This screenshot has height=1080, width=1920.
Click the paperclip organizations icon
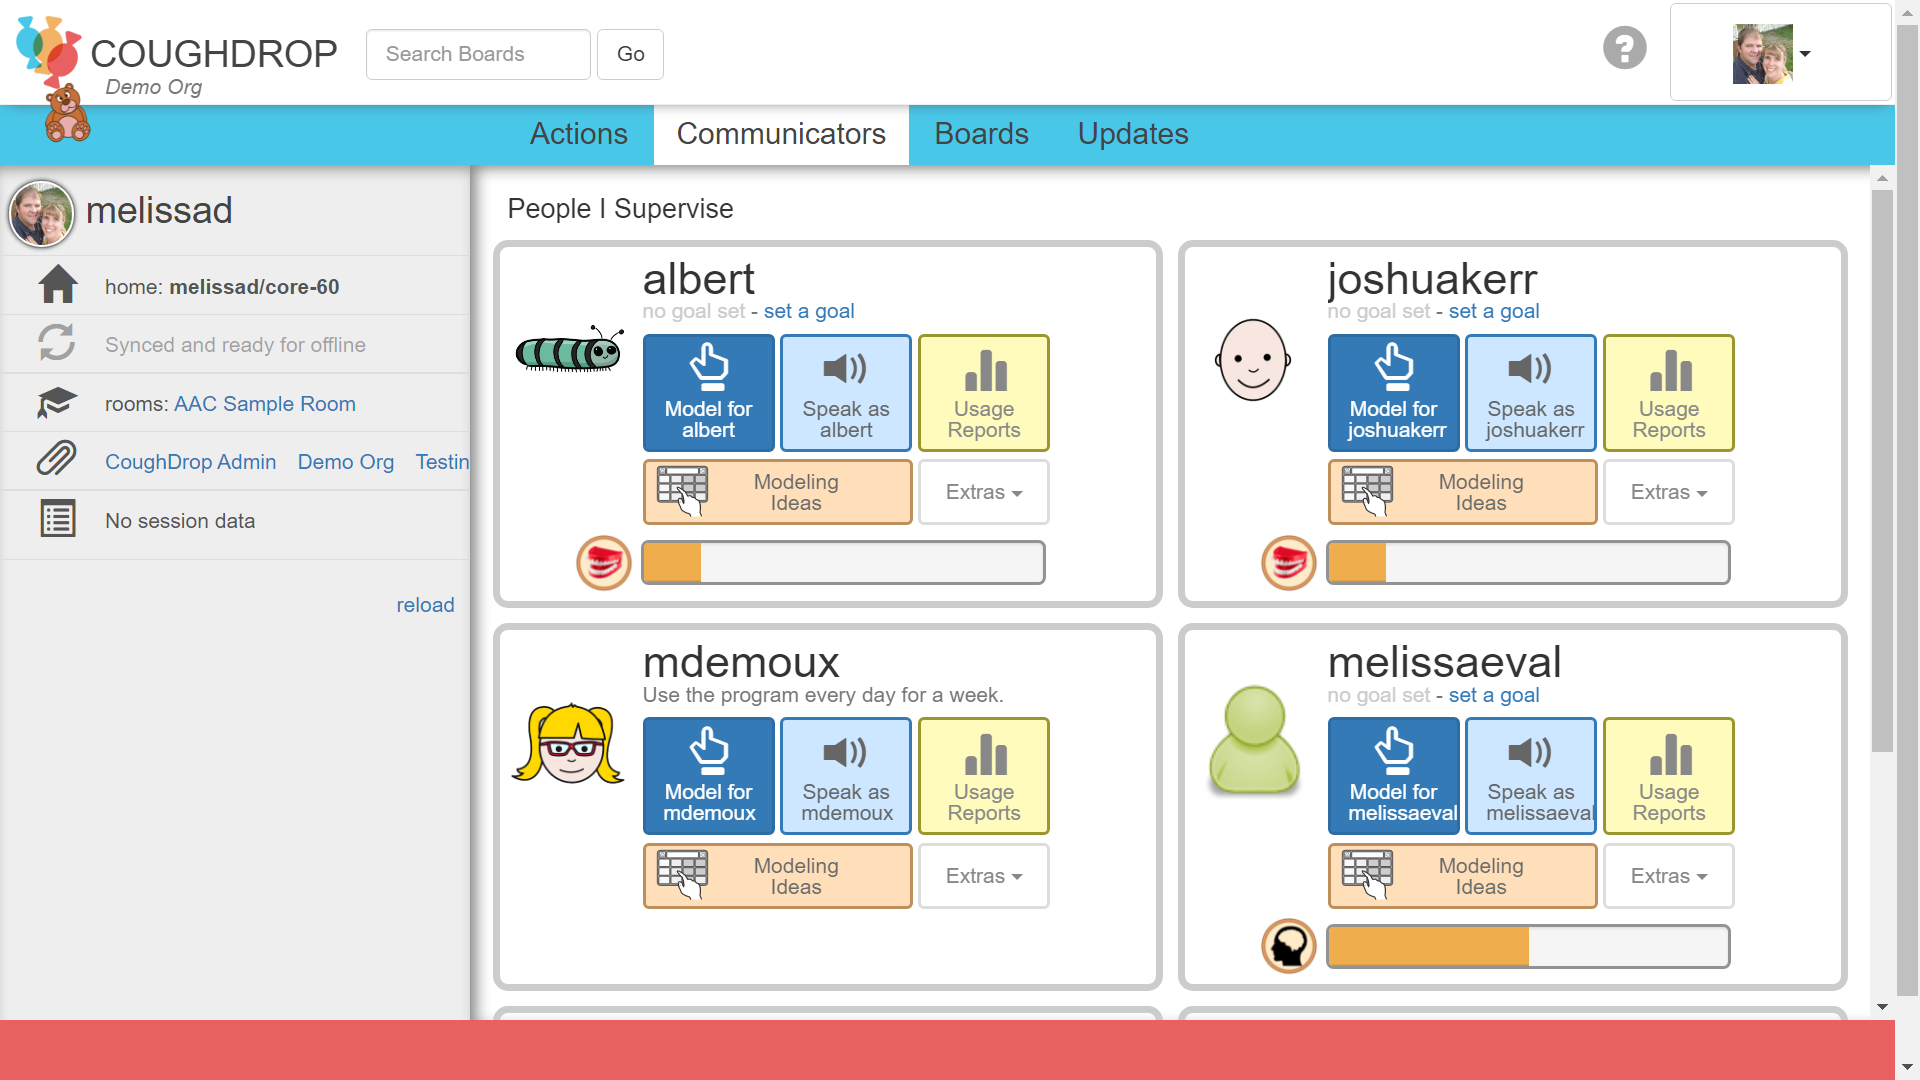tap(57, 459)
